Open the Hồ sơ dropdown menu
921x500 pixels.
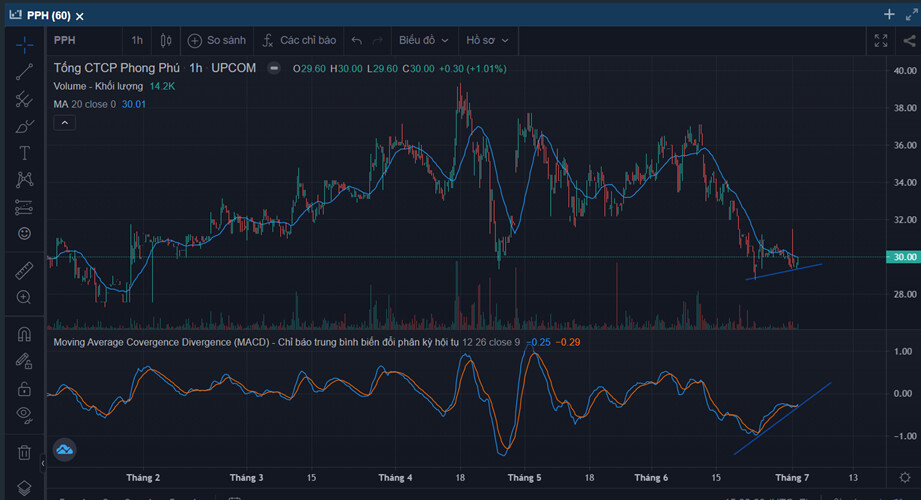tap(487, 41)
